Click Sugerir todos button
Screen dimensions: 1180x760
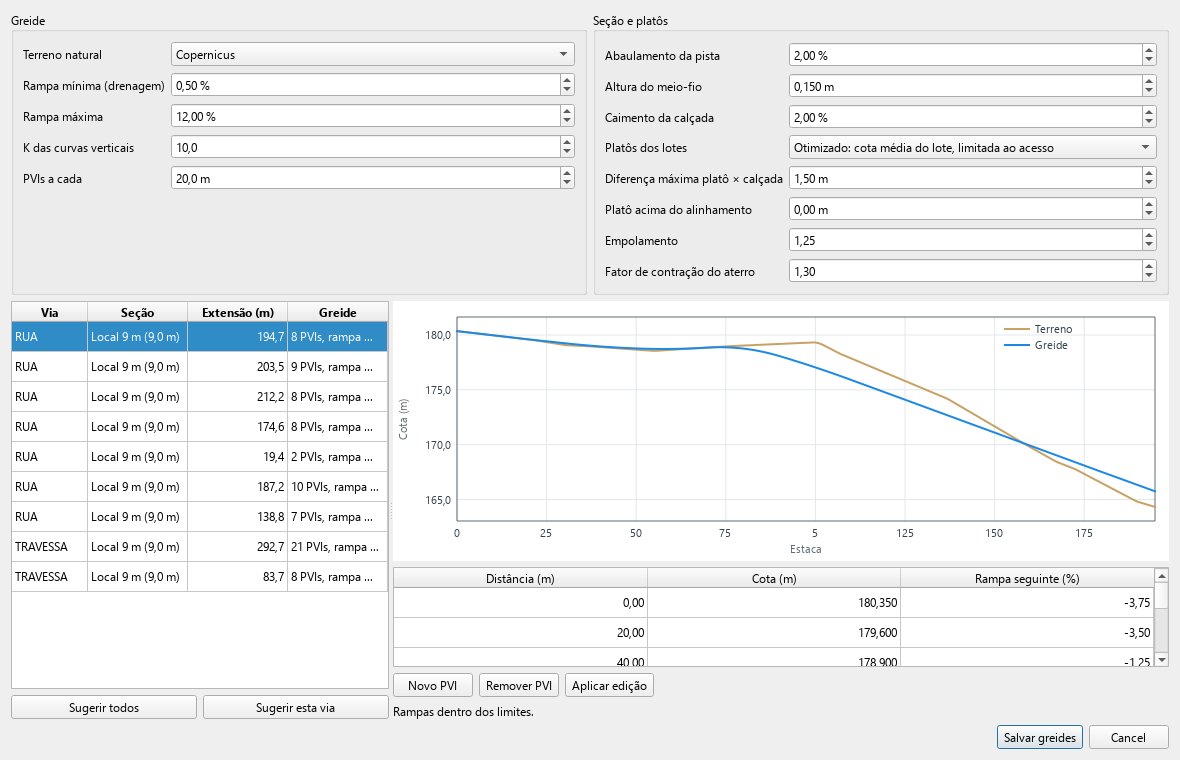[104, 707]
